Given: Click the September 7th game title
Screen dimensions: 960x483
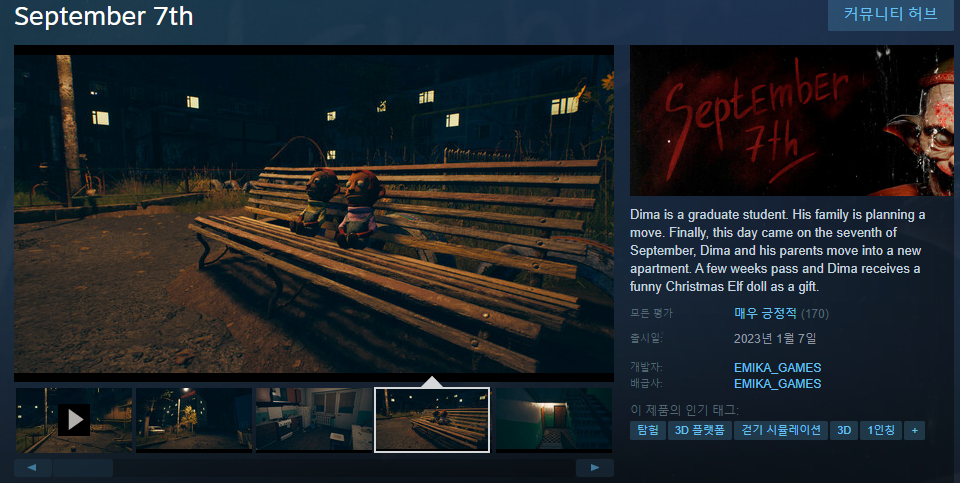Looking at the screenshot, I should [x=103, y=16].
